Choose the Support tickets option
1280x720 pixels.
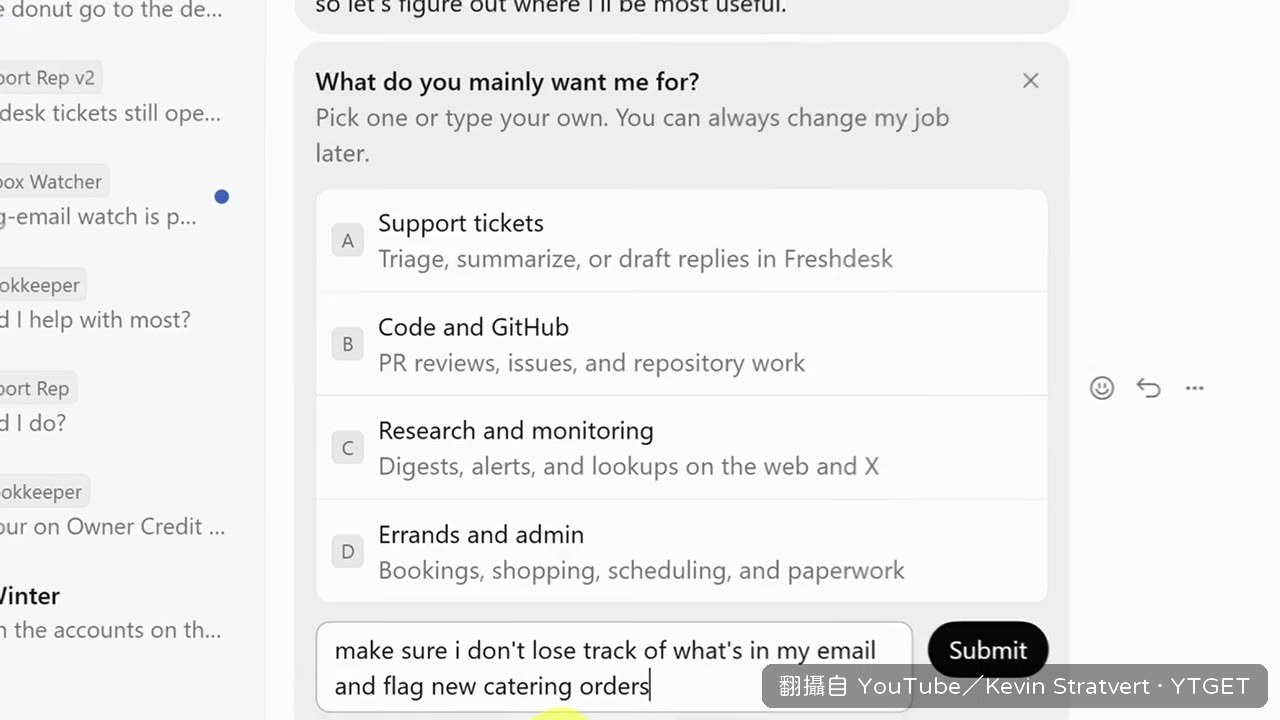[x=682, y=241]
